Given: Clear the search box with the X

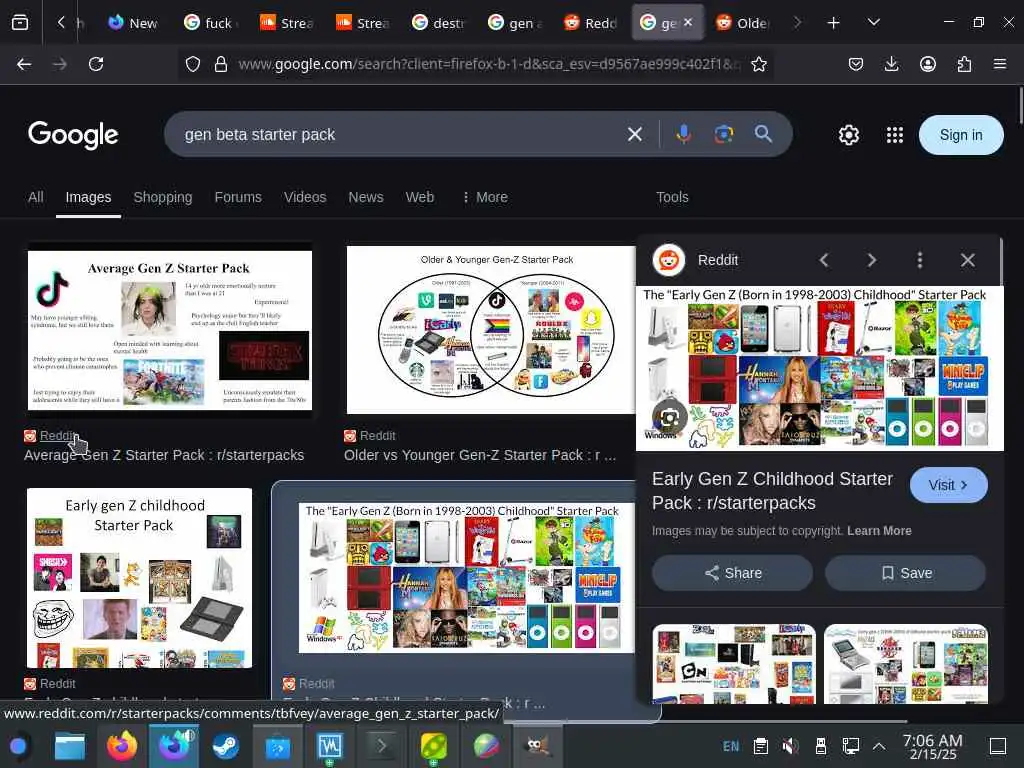Looking at the screenshot, I should point(635,135).
